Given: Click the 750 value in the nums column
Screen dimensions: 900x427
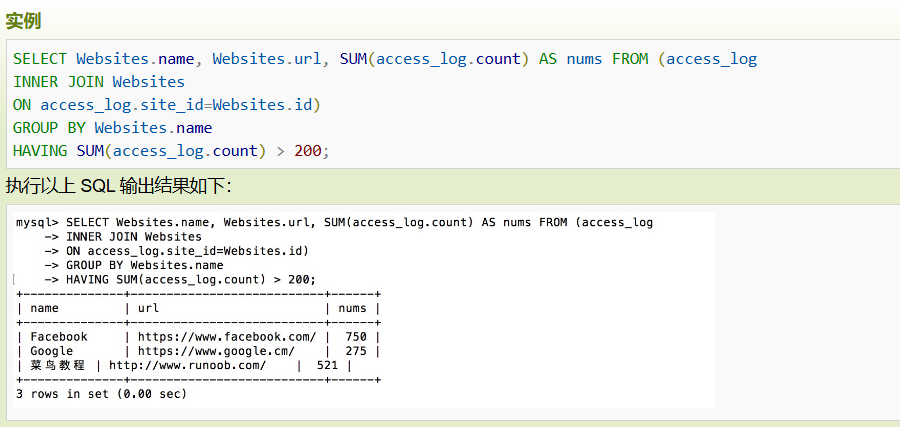Looking at the screenshot, I should click(x=355, y=337).
